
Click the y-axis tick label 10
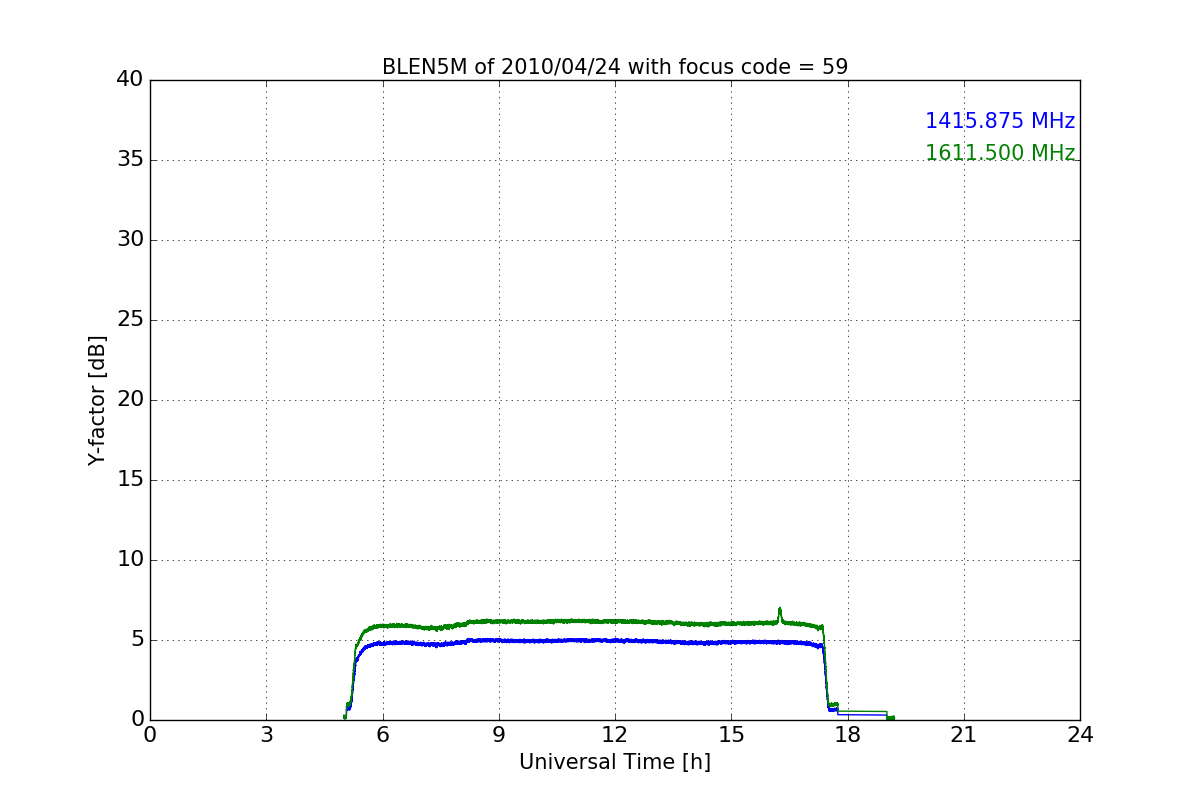pos(130,560)
